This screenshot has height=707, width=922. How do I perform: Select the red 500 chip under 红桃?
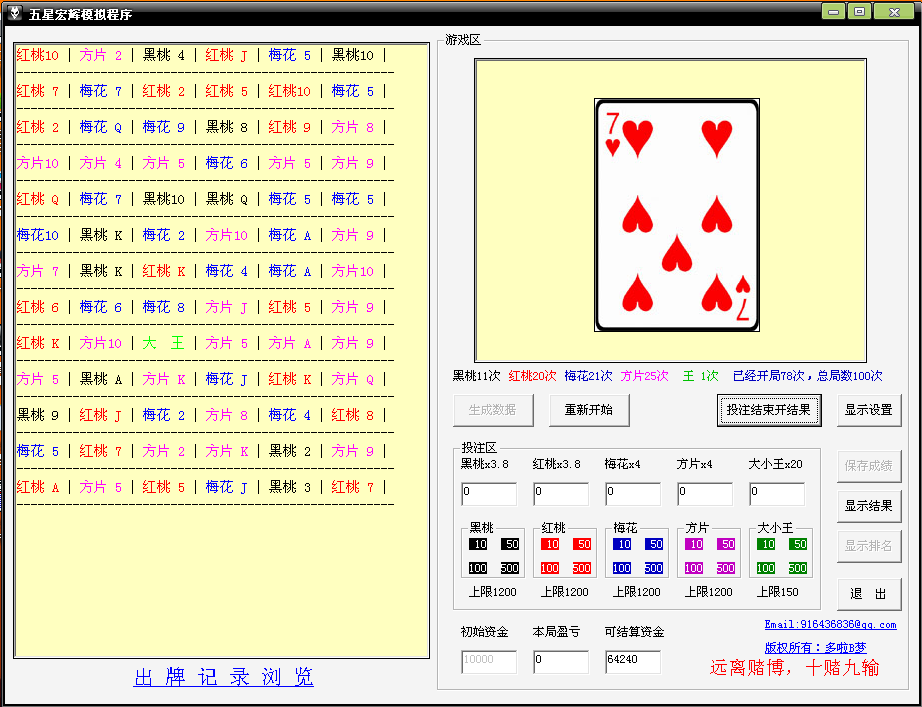(582, 568)
